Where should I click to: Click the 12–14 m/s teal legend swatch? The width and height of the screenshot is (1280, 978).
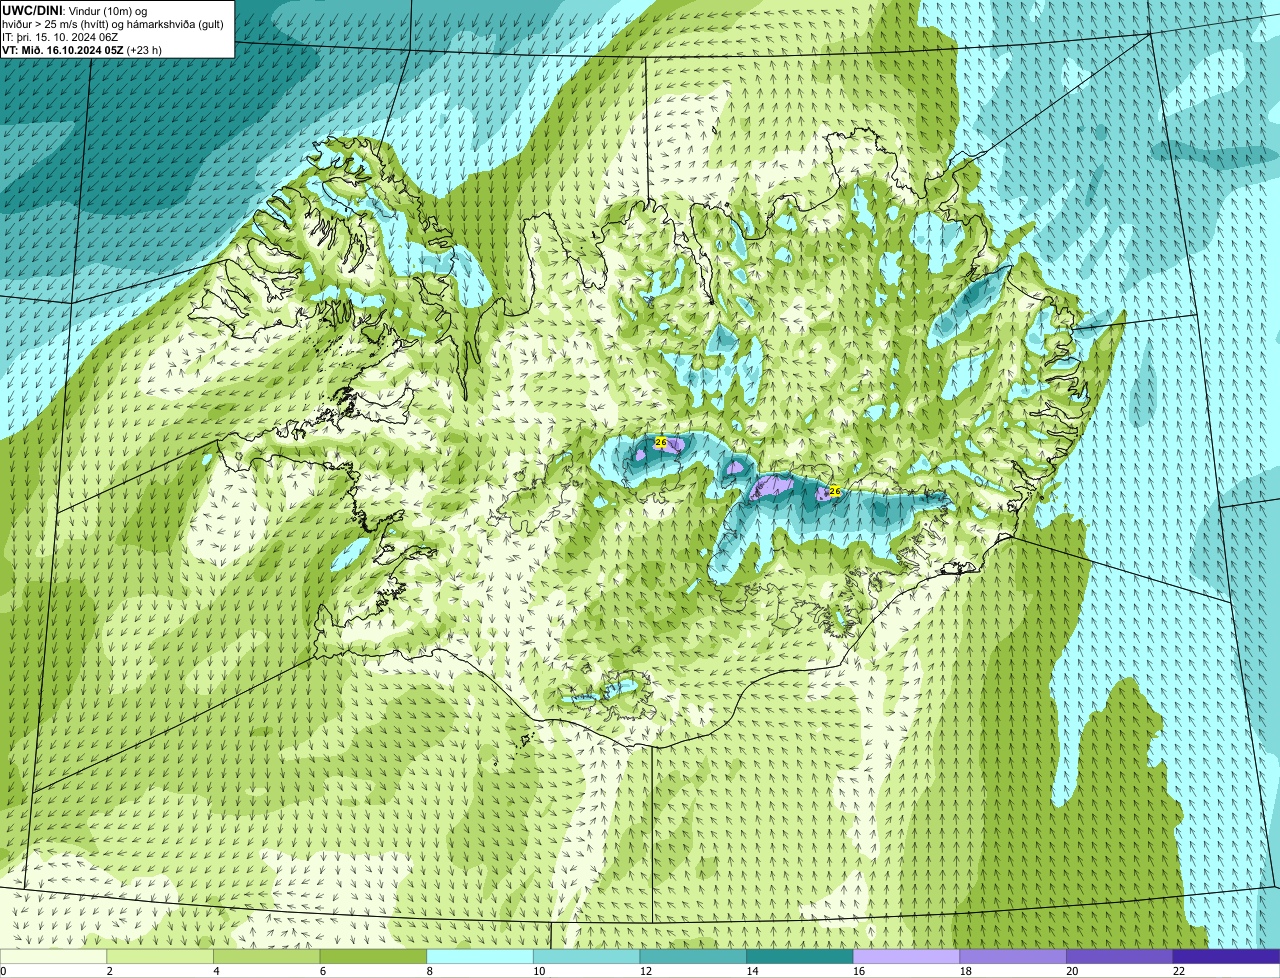tap(693, 956)
